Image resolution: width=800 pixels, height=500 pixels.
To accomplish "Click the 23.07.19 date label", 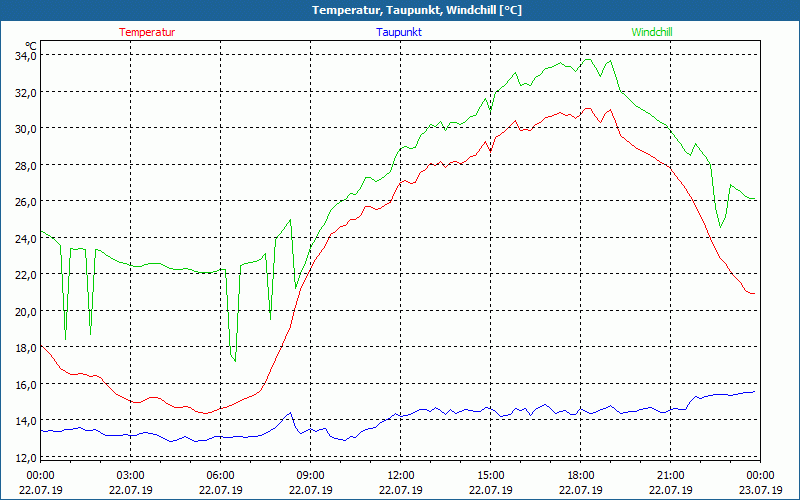I will pyautogui.click(x=761, y=490).
